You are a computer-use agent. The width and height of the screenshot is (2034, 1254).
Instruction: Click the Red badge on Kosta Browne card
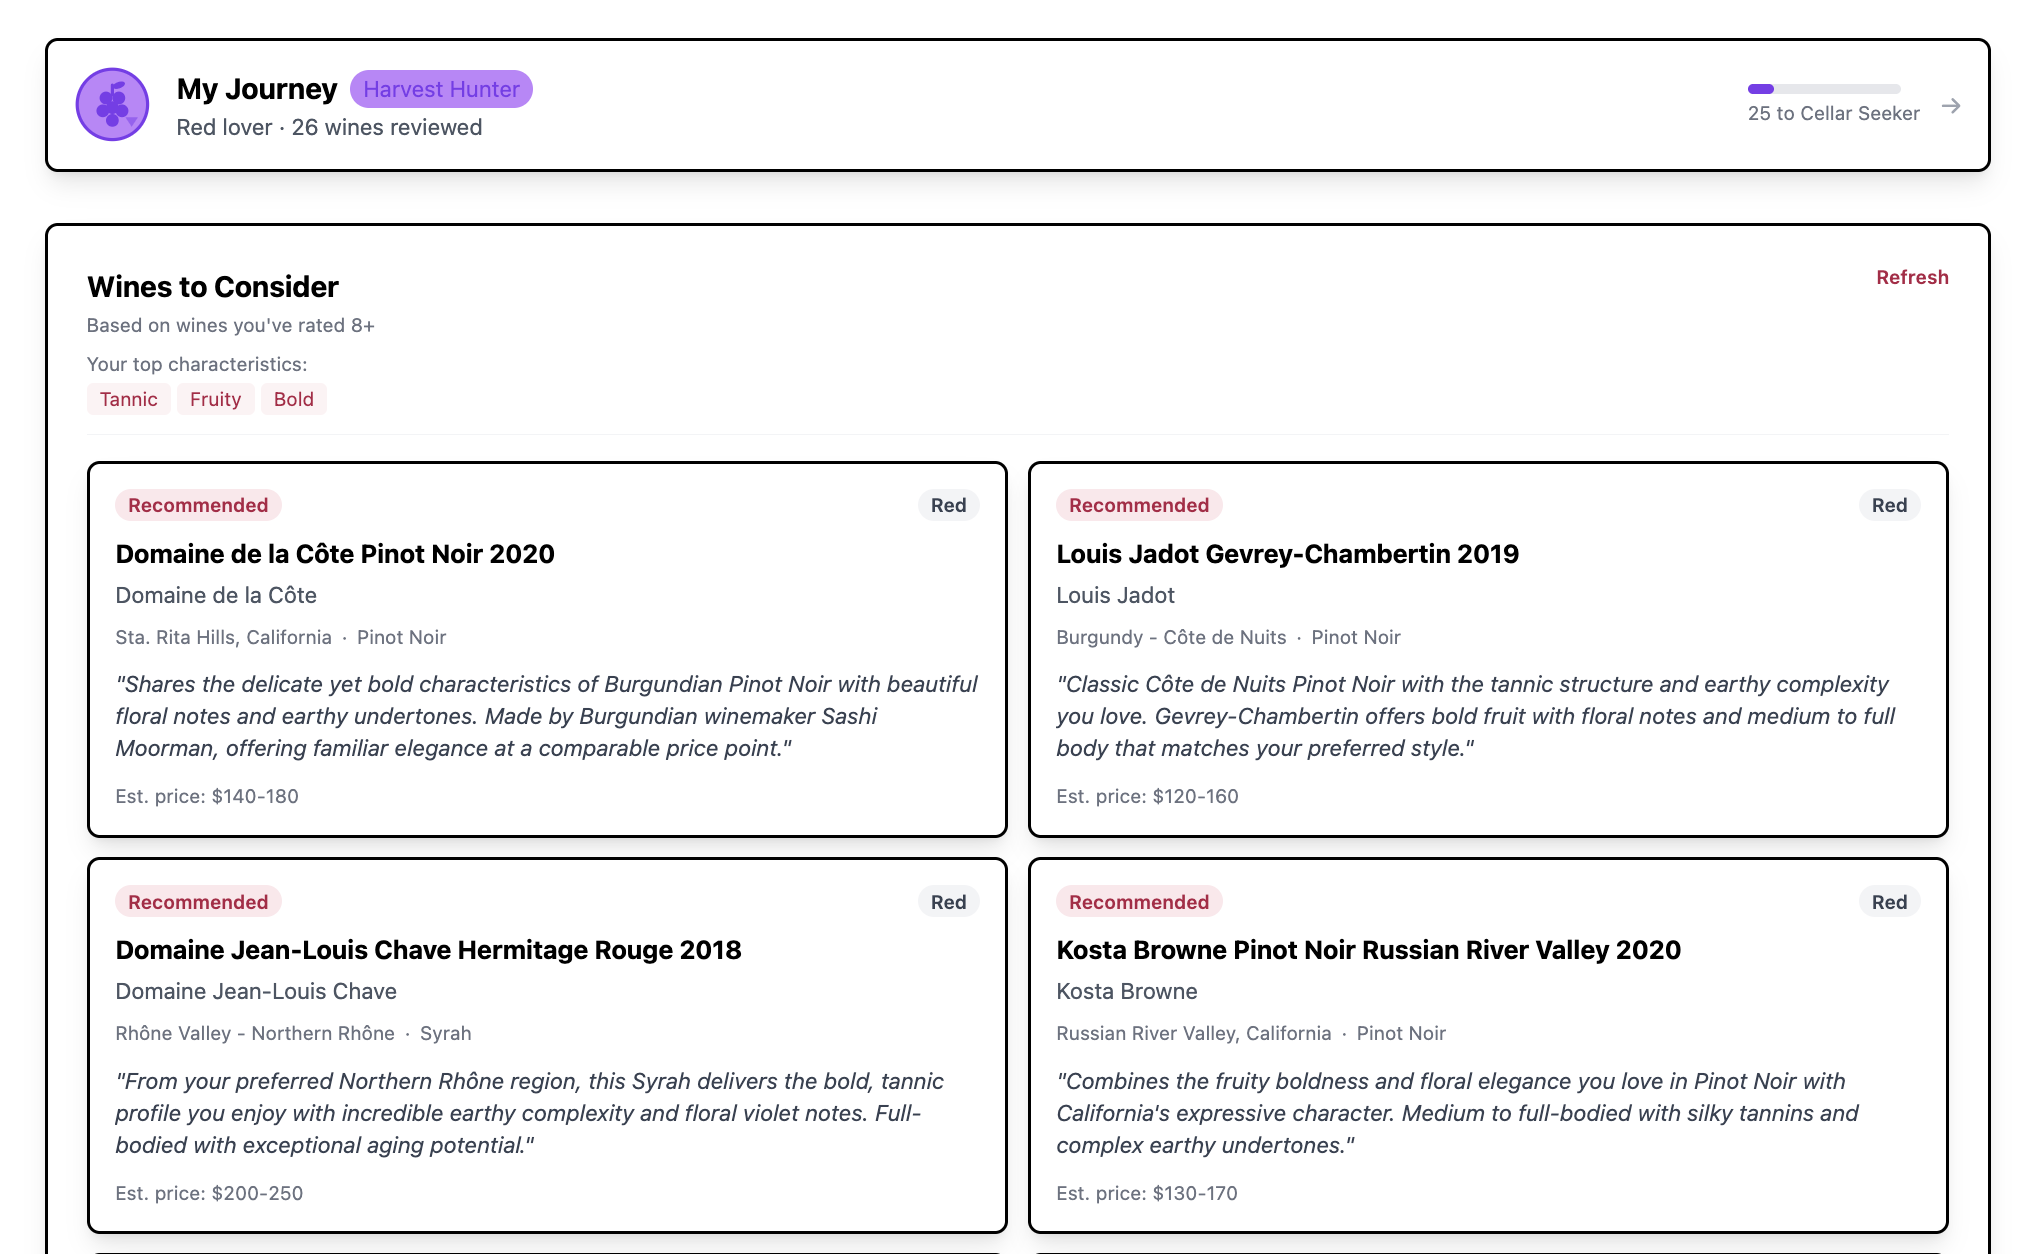(x=1888, y=901)
